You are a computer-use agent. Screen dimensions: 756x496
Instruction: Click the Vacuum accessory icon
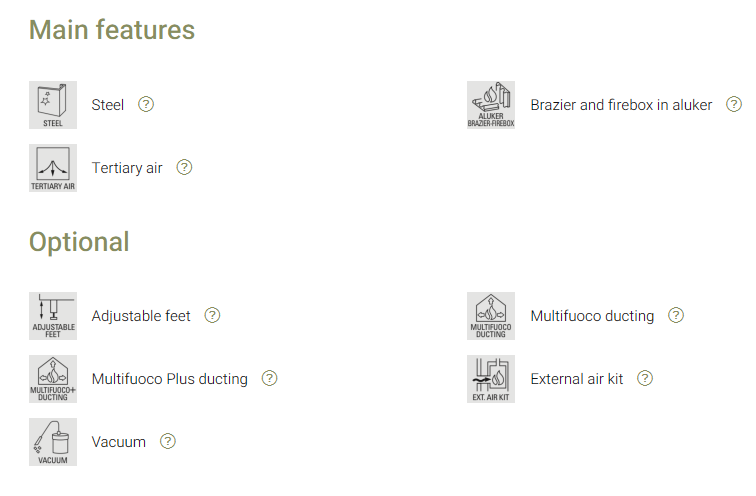(x=52, y=442)
